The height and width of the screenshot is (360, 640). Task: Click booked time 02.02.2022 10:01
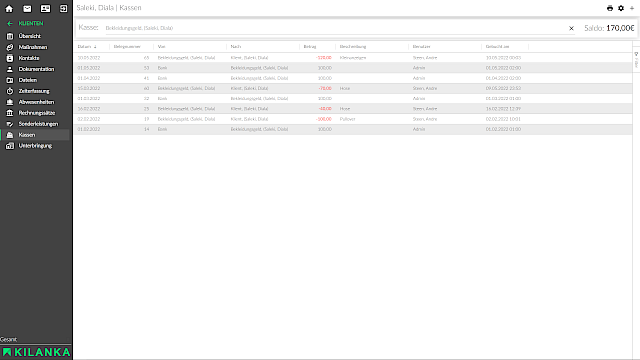point(503,119)
